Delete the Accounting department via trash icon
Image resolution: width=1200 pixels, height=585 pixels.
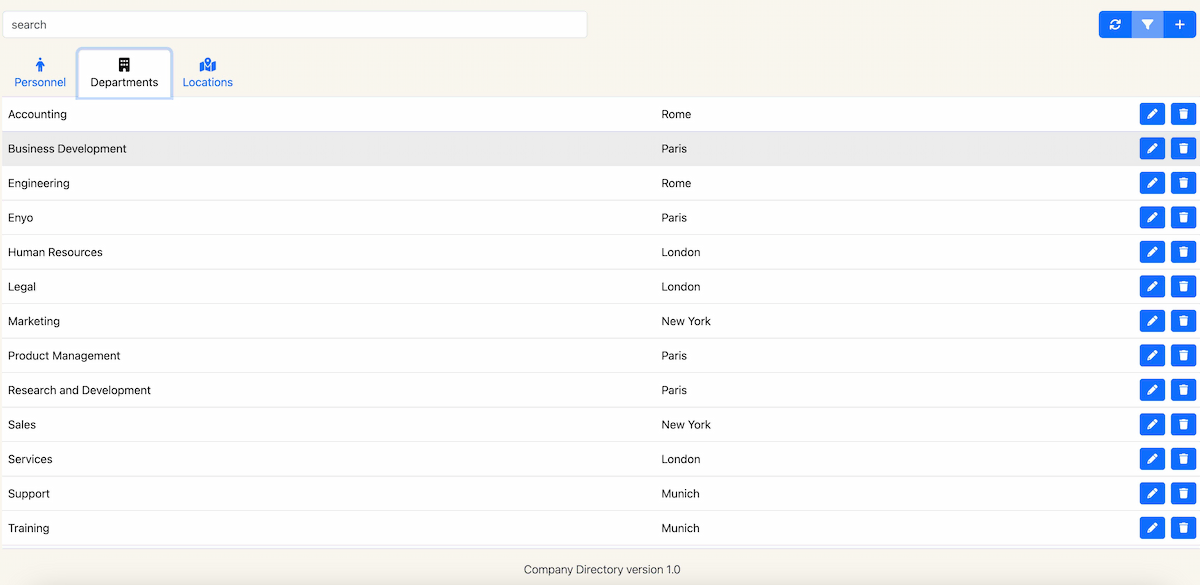point(1183,114)
